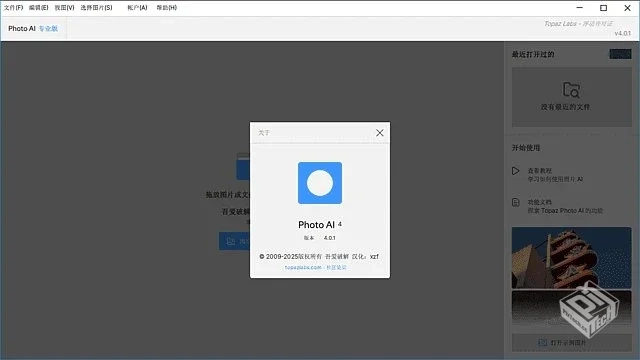Open the 帐户(A) menu
Image resolution: width=640 pixels, height=360 pixels.
[137, 7]
